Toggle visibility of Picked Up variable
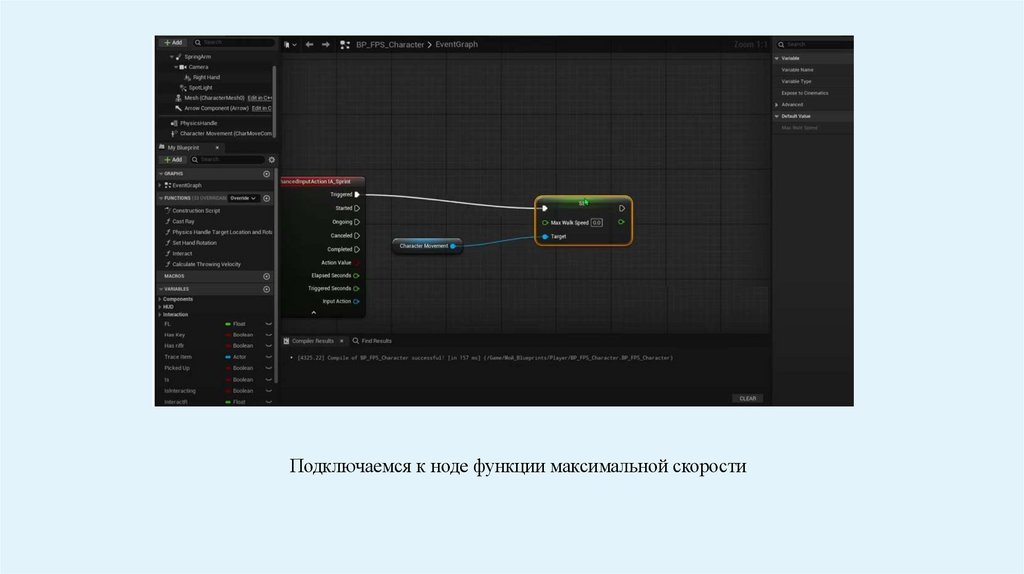1024x574 pixels. coord(268,368)
